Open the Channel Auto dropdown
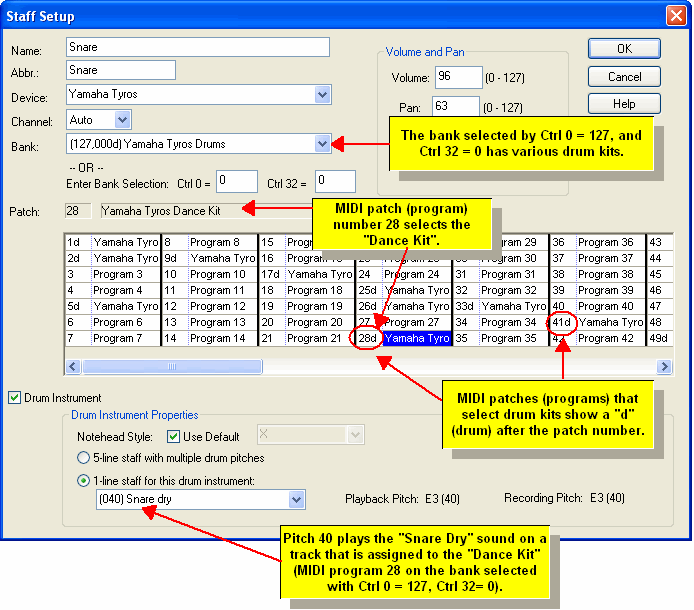 point(122,120)
